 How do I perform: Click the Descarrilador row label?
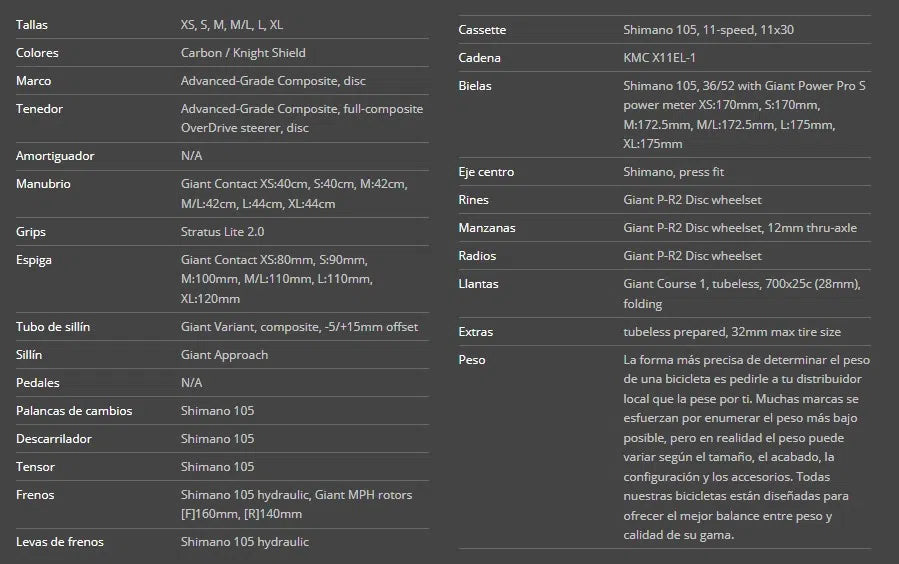pyautogui.click(x=54, y=439)
